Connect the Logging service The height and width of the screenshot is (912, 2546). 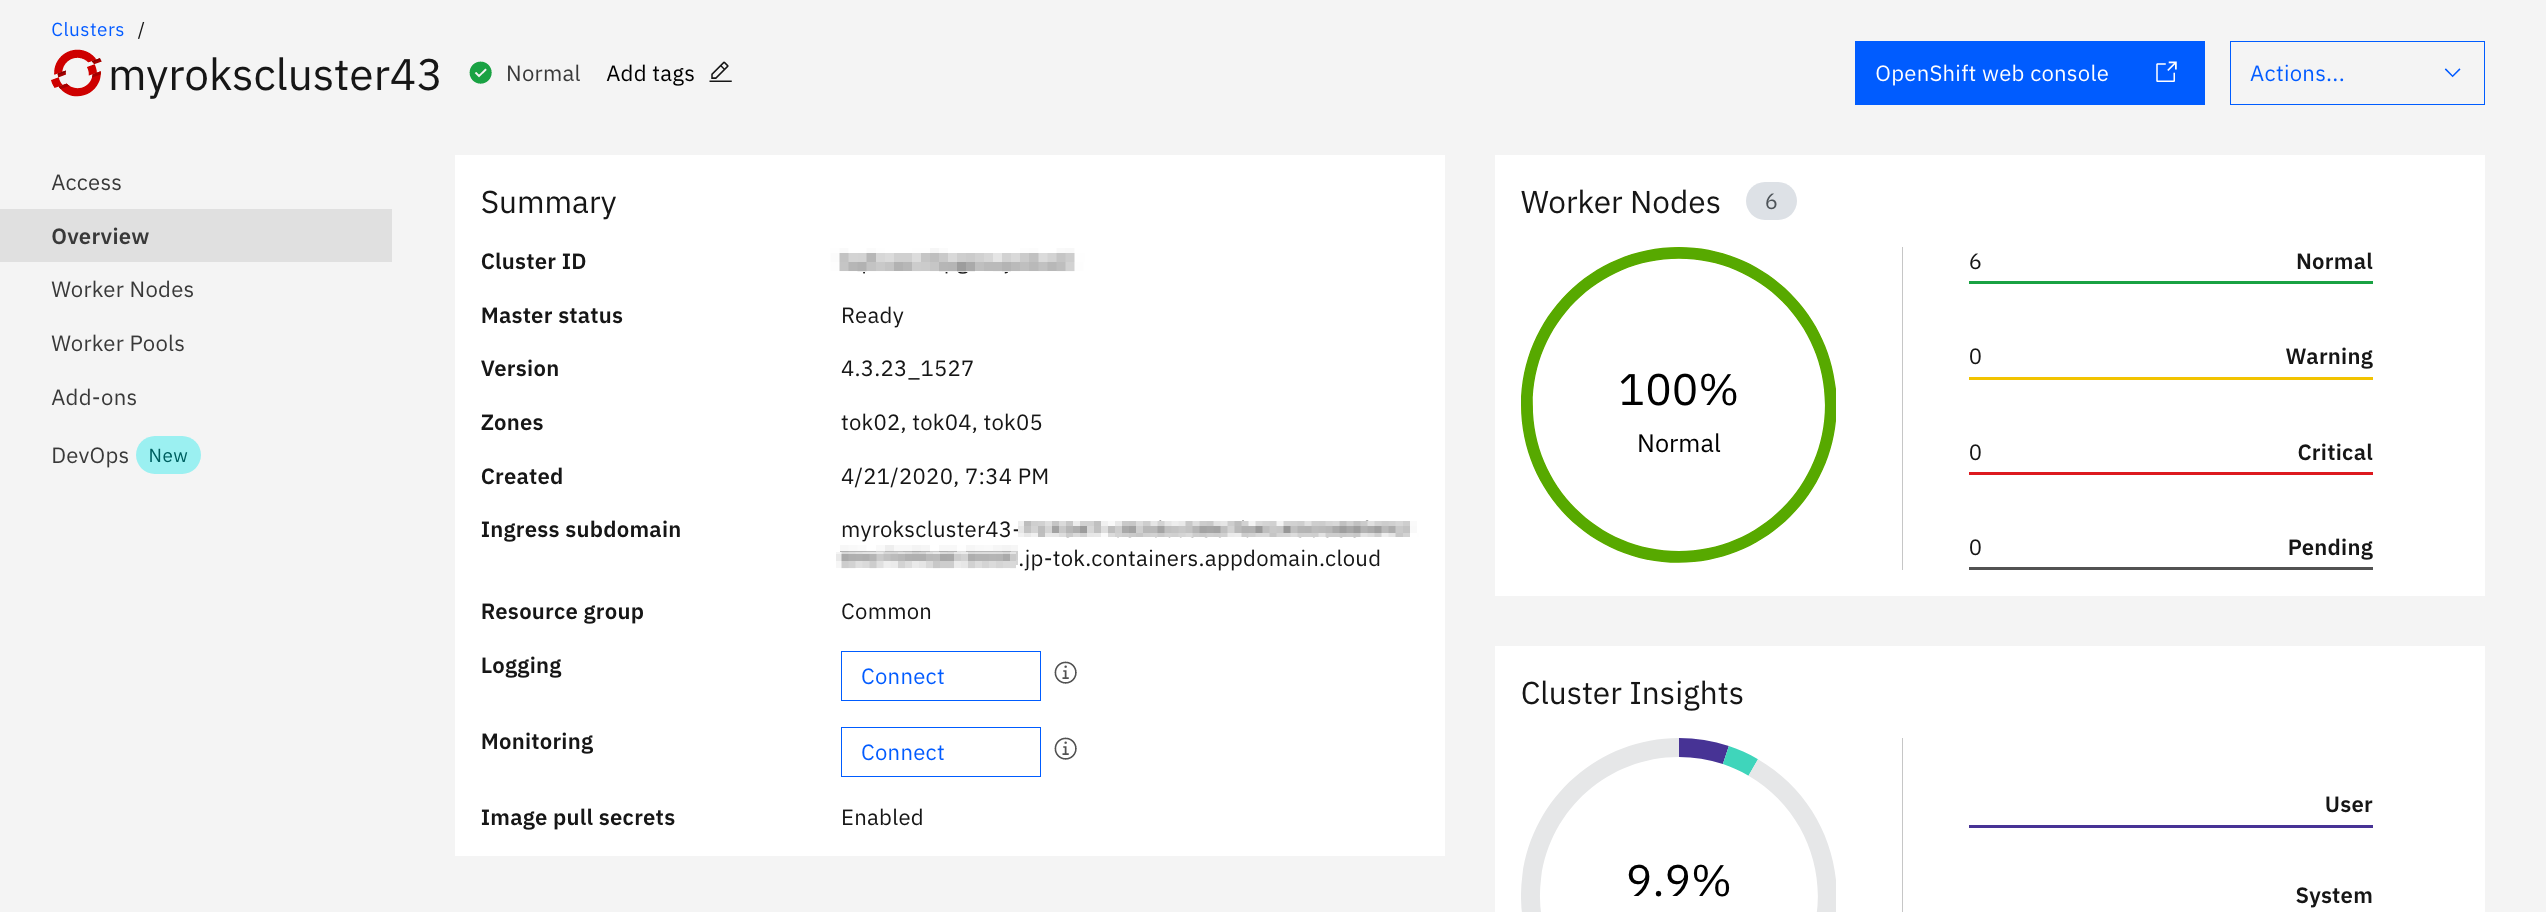(x=941, y=676)
